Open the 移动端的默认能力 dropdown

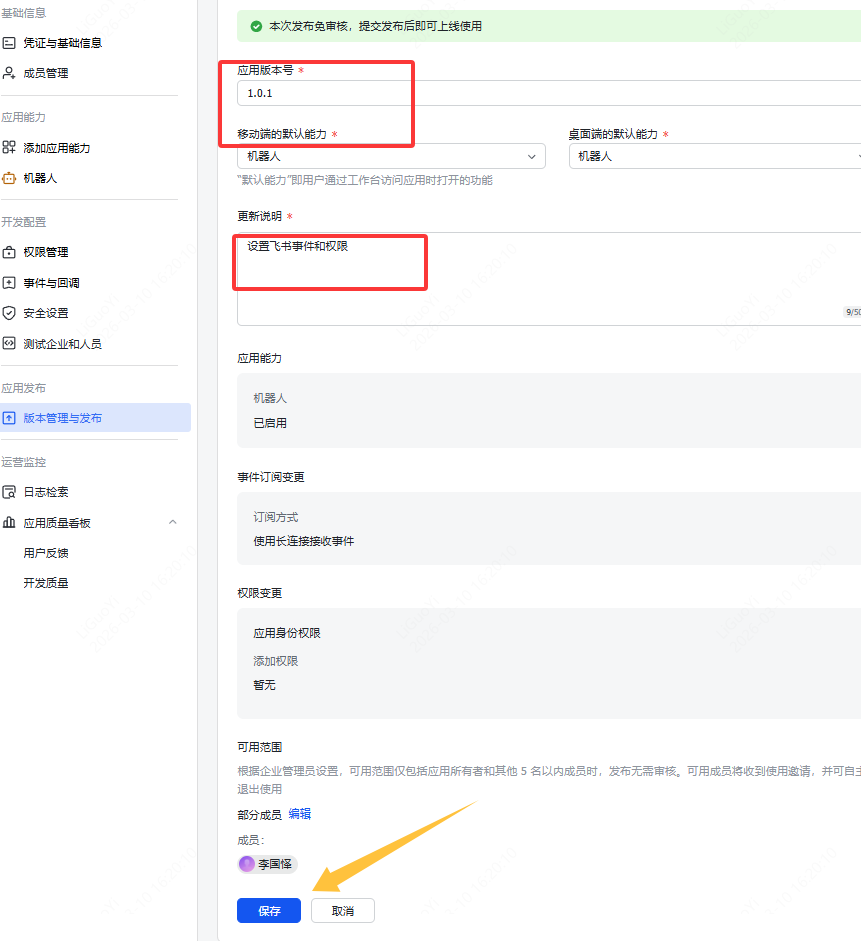coord(390,156)
